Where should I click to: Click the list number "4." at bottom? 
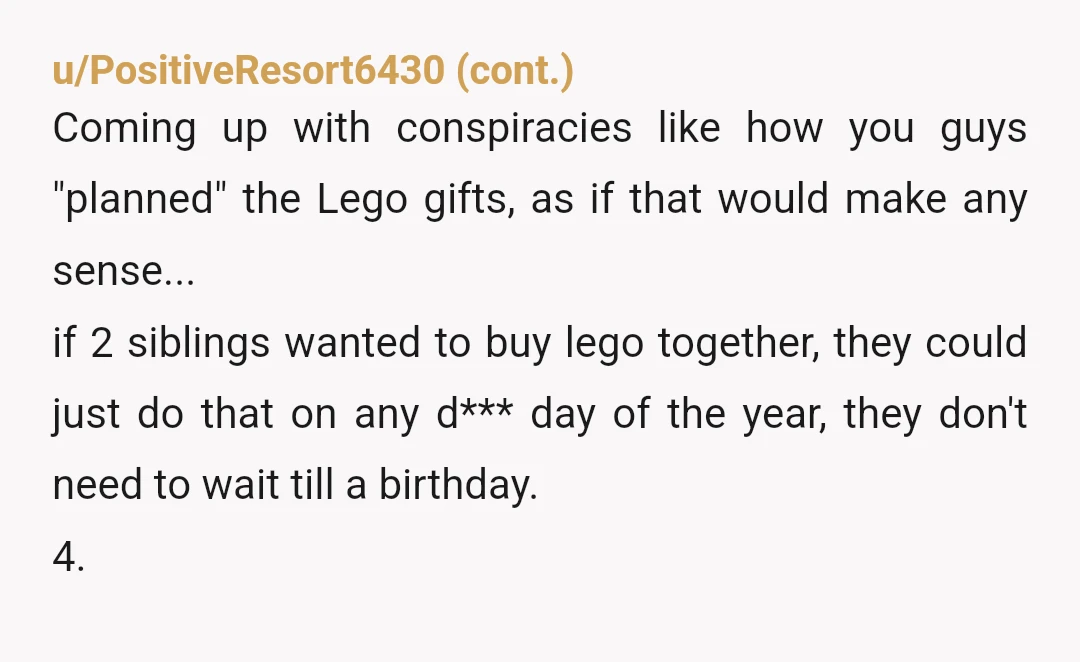(x=69, y=556)
